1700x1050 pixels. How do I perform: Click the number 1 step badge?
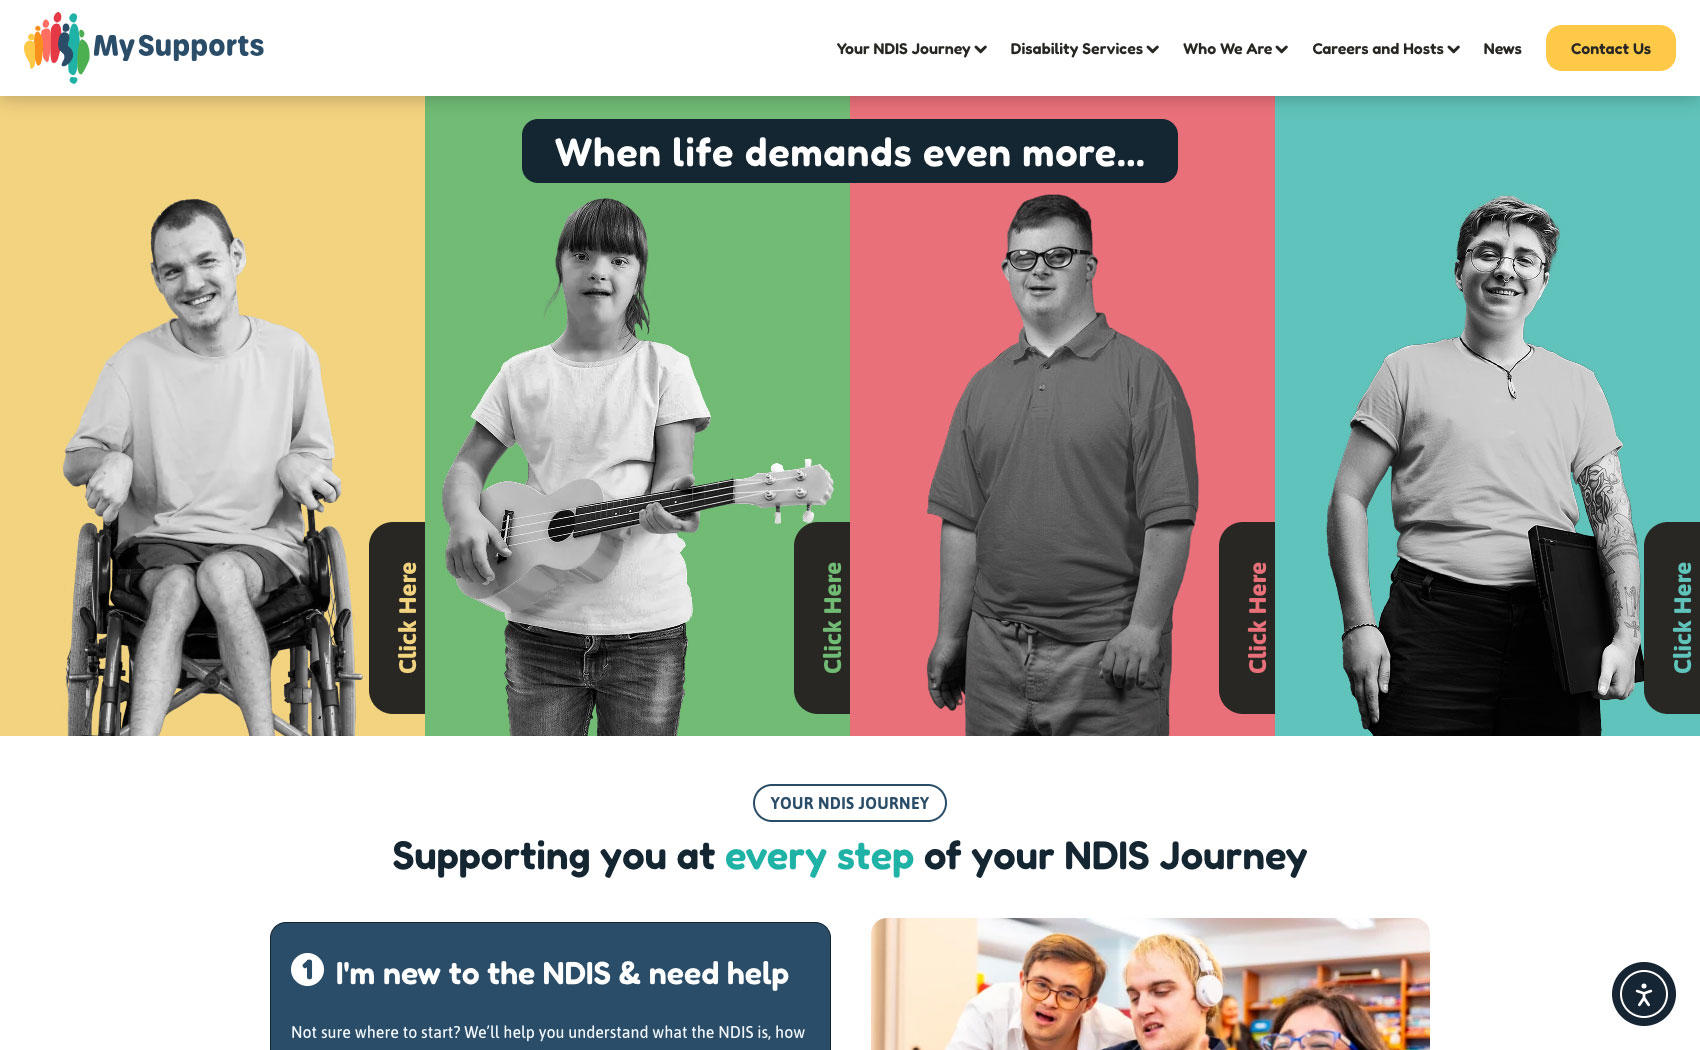point(307,969)
